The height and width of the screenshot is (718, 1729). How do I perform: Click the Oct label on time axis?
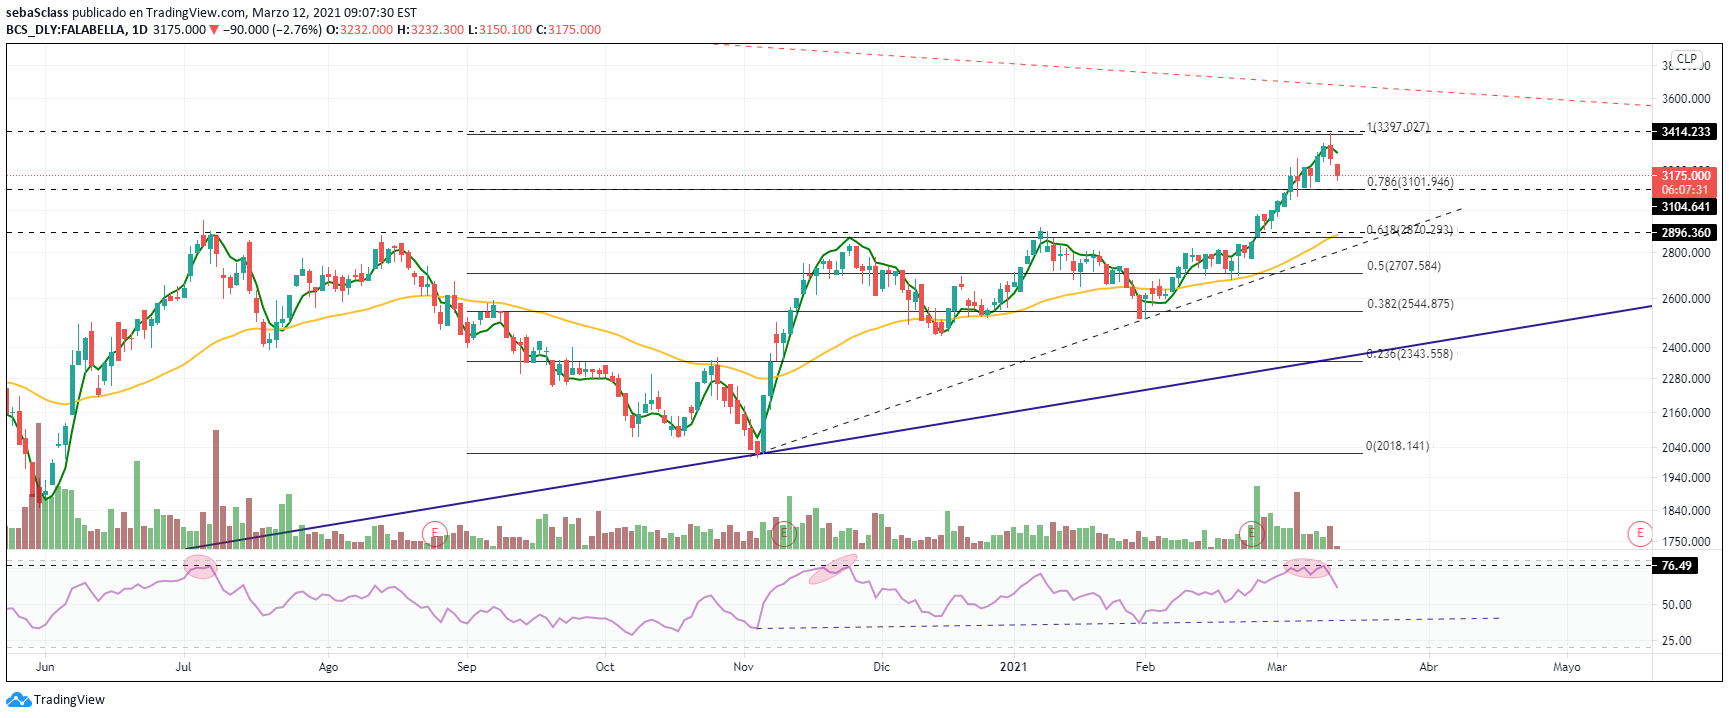605,667
